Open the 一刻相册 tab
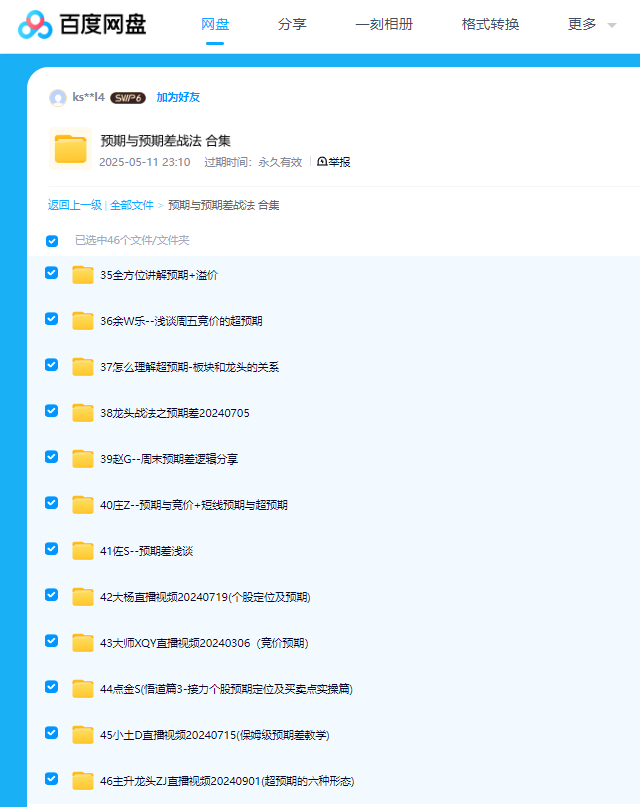Screen dimensions: 640x807 (x=384, y=24)
